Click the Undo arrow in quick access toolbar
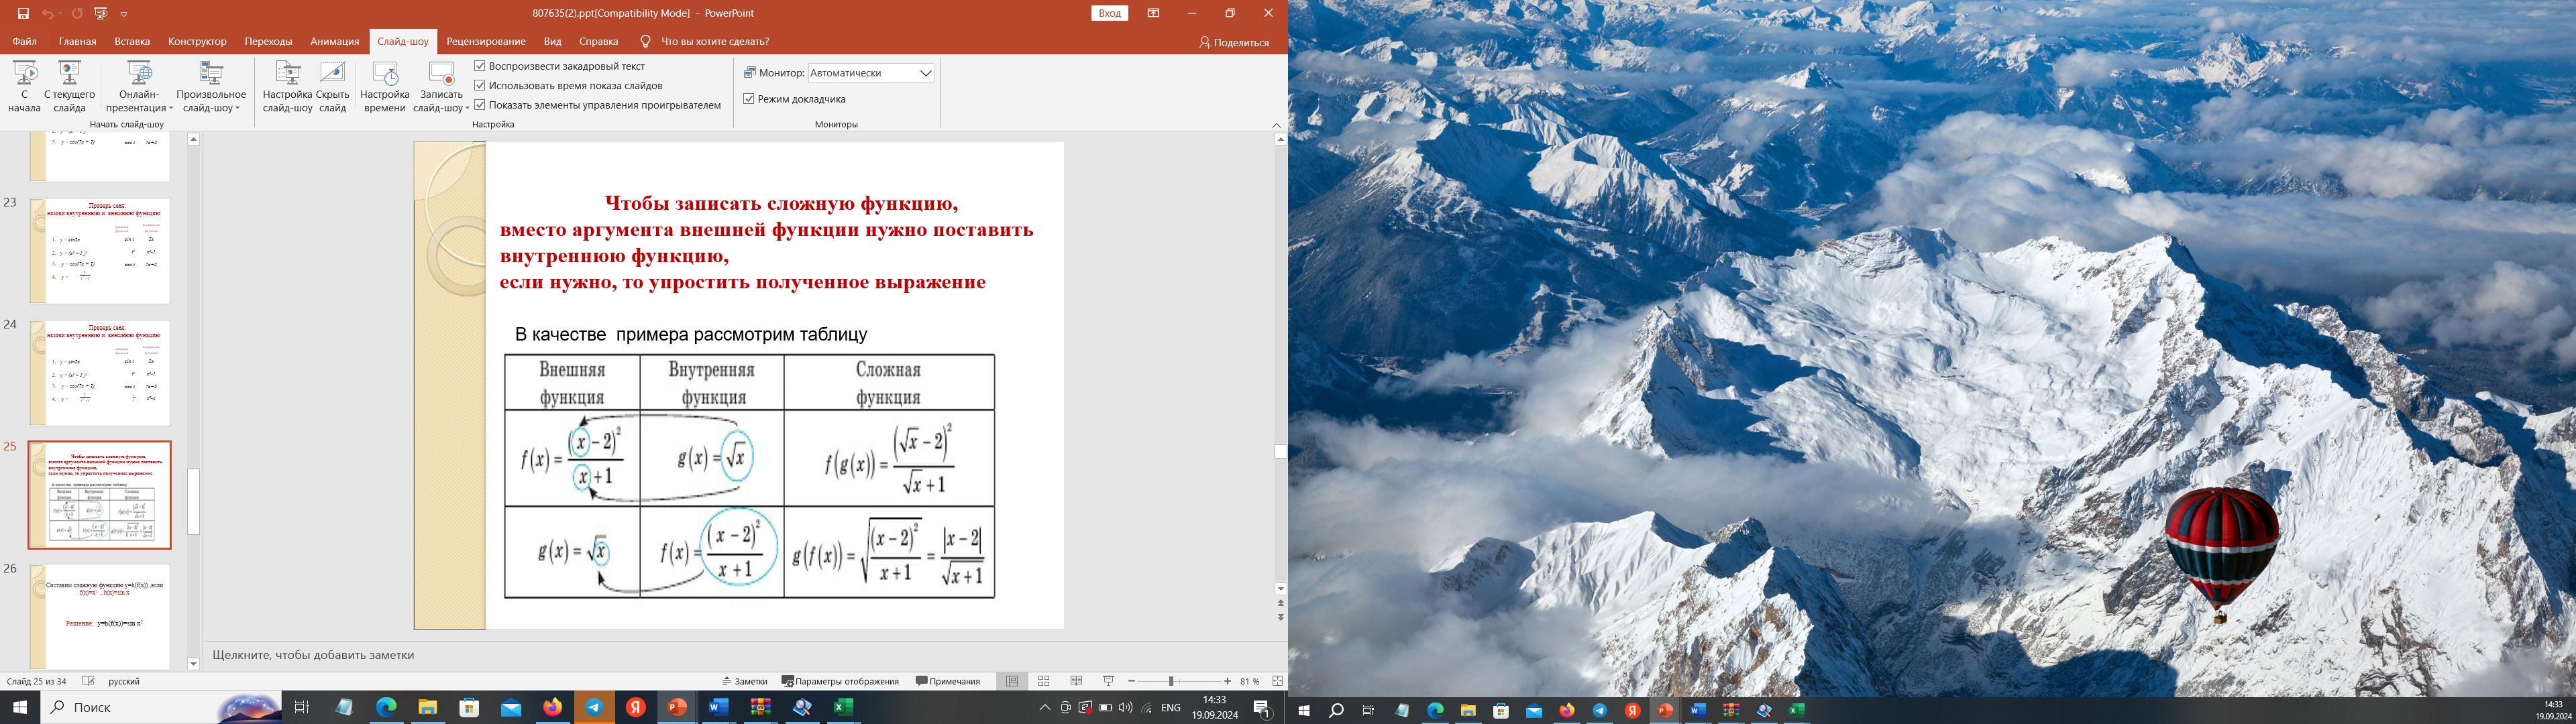This screenshot has height=724, width=2576. point(49,13)
